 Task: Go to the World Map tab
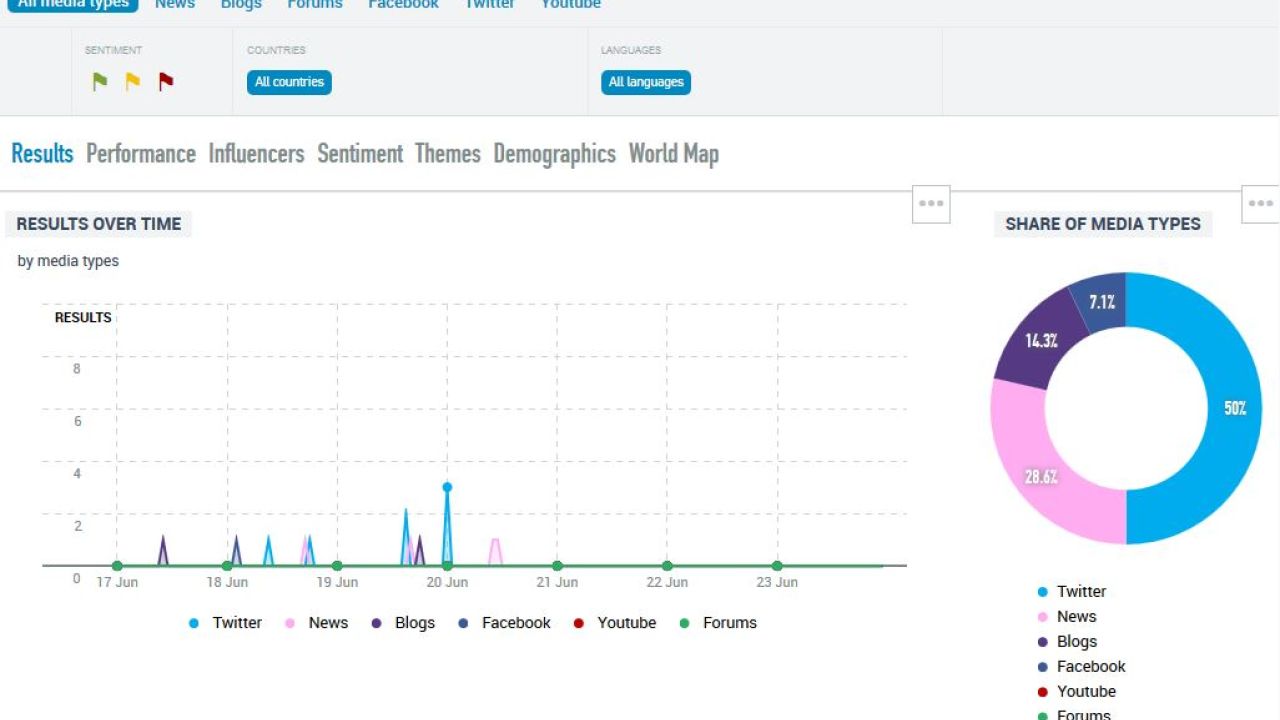click(673, 154)
